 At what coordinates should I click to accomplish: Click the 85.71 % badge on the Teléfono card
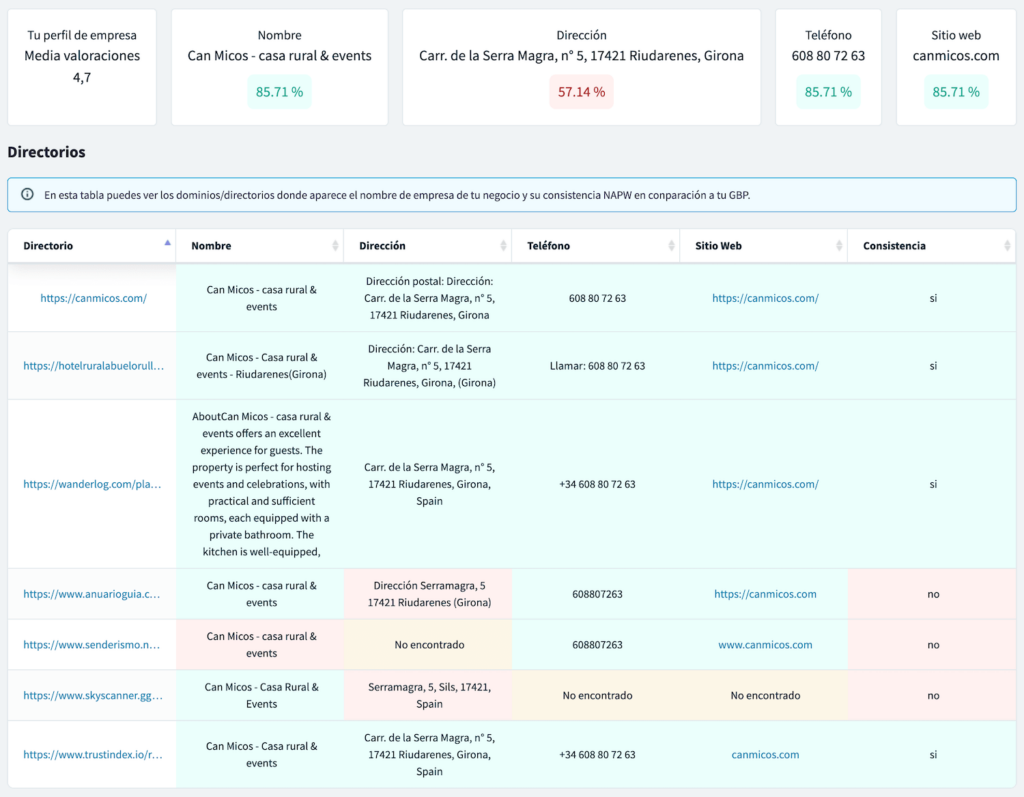pyautogui.click(x=828, y=91)
